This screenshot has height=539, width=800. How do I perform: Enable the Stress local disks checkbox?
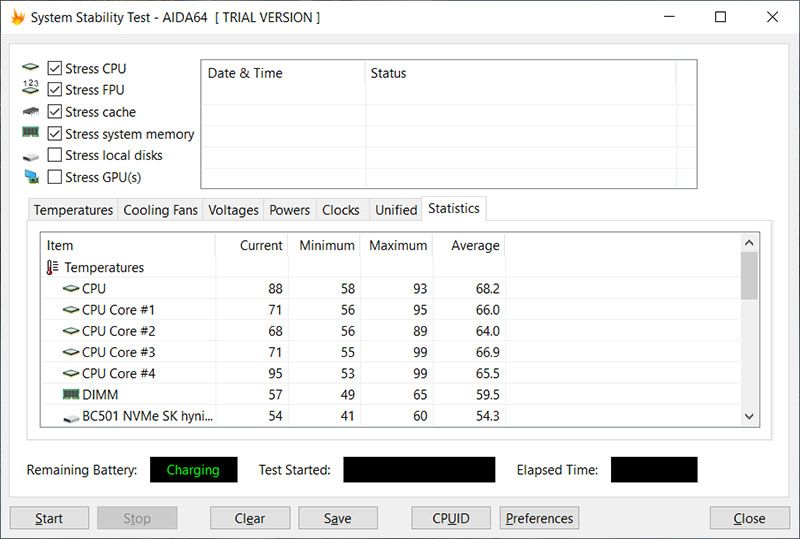(55, 155)
